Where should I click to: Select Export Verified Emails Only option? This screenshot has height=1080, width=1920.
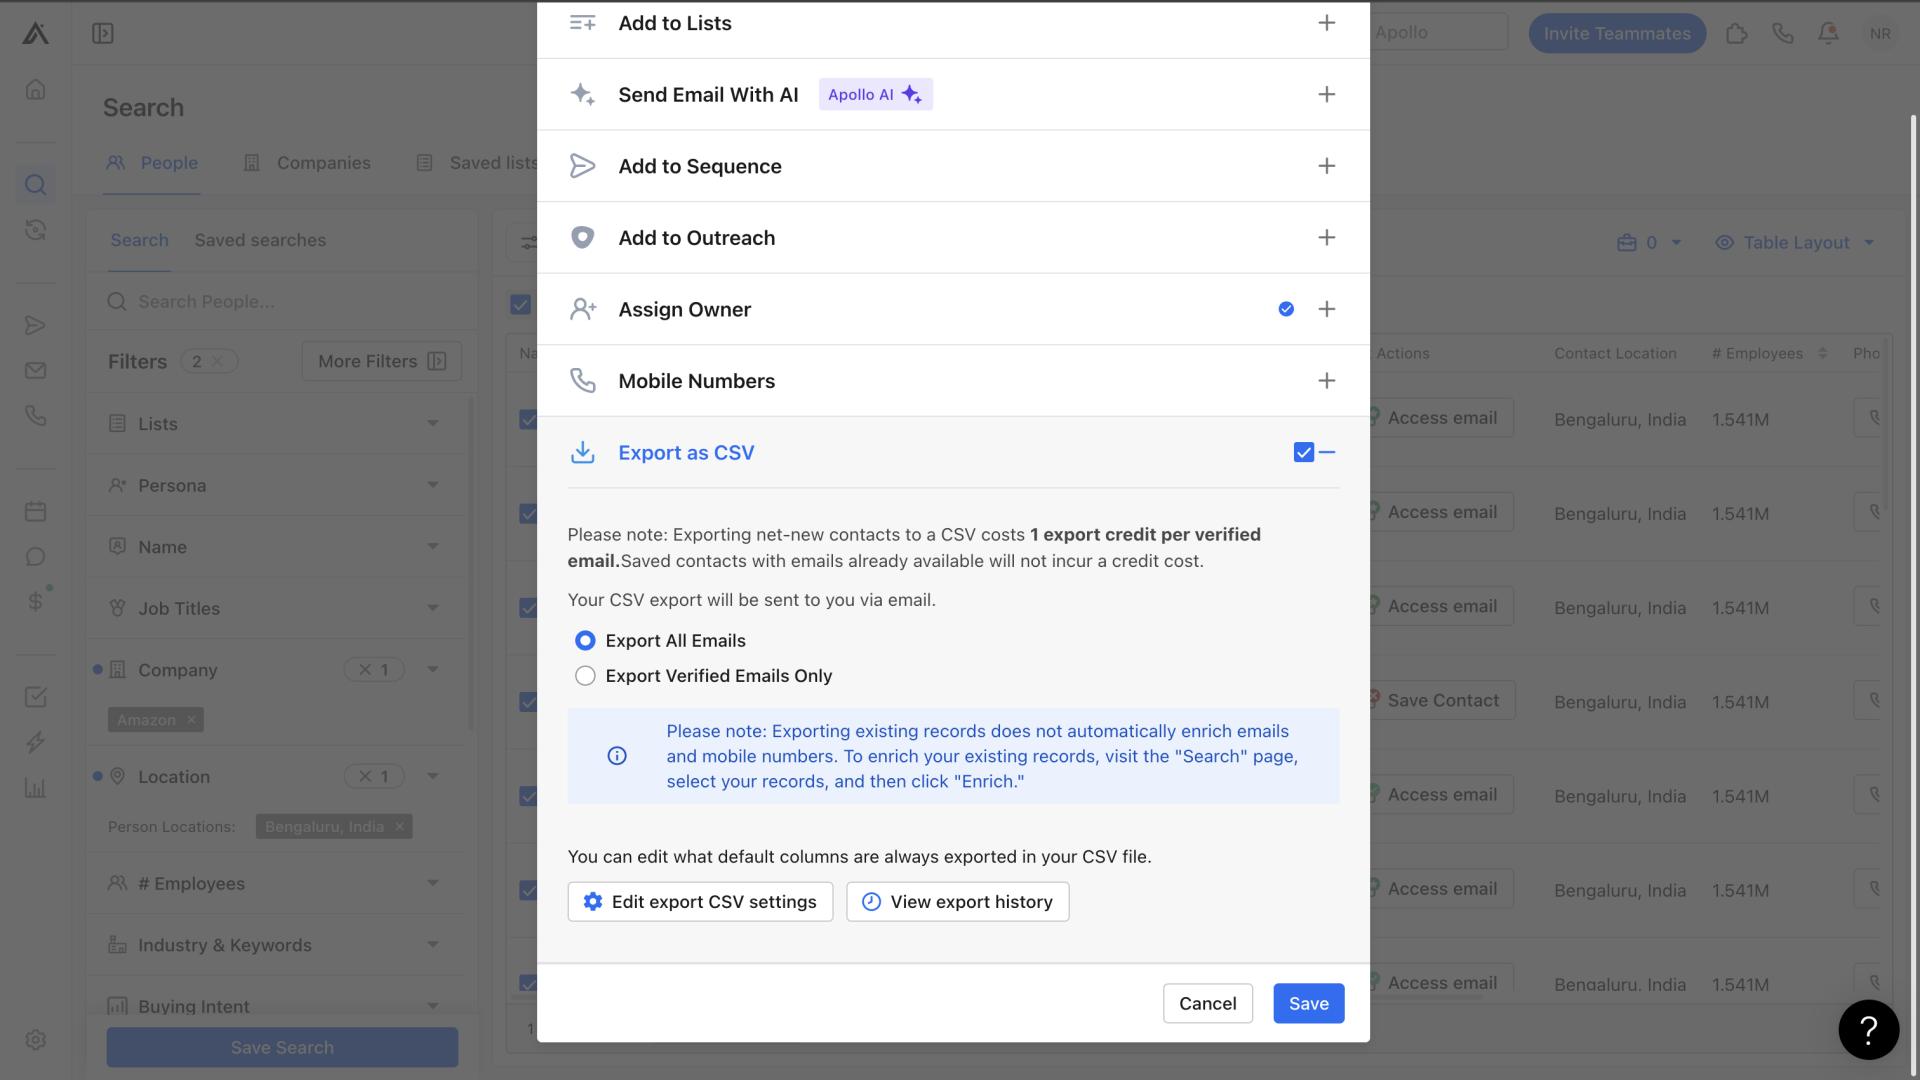point(583,675)
